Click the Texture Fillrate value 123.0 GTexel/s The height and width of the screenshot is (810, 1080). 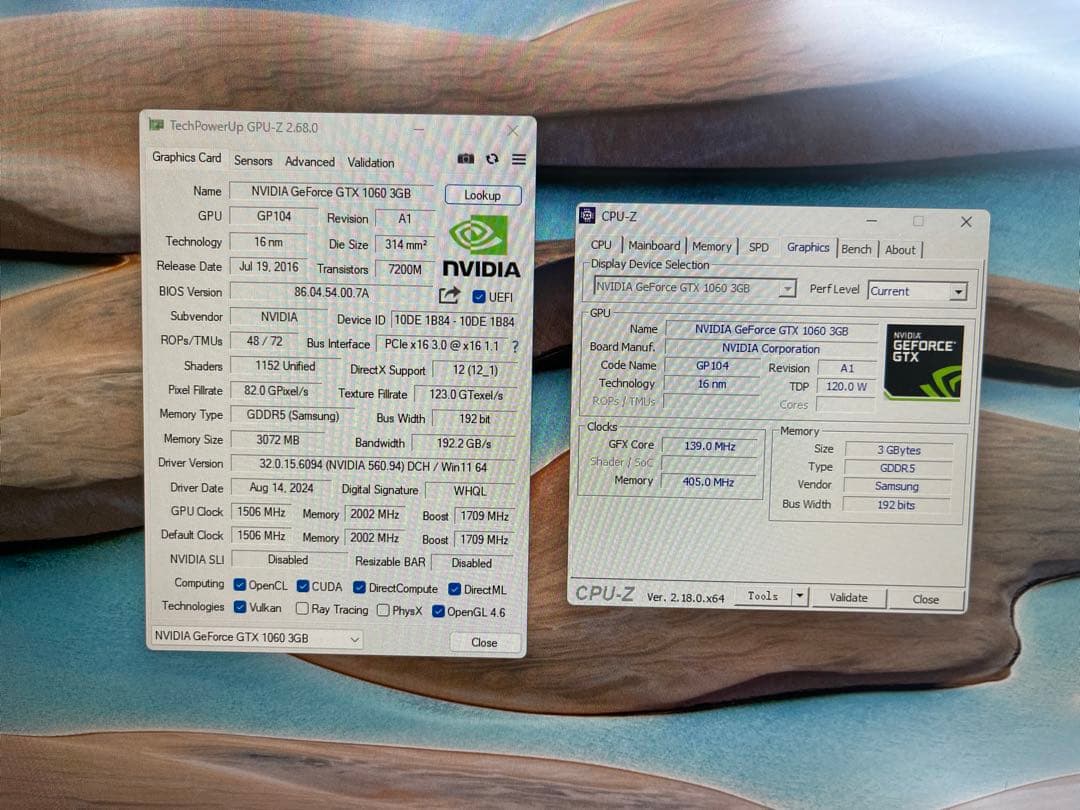pos(466,395)
